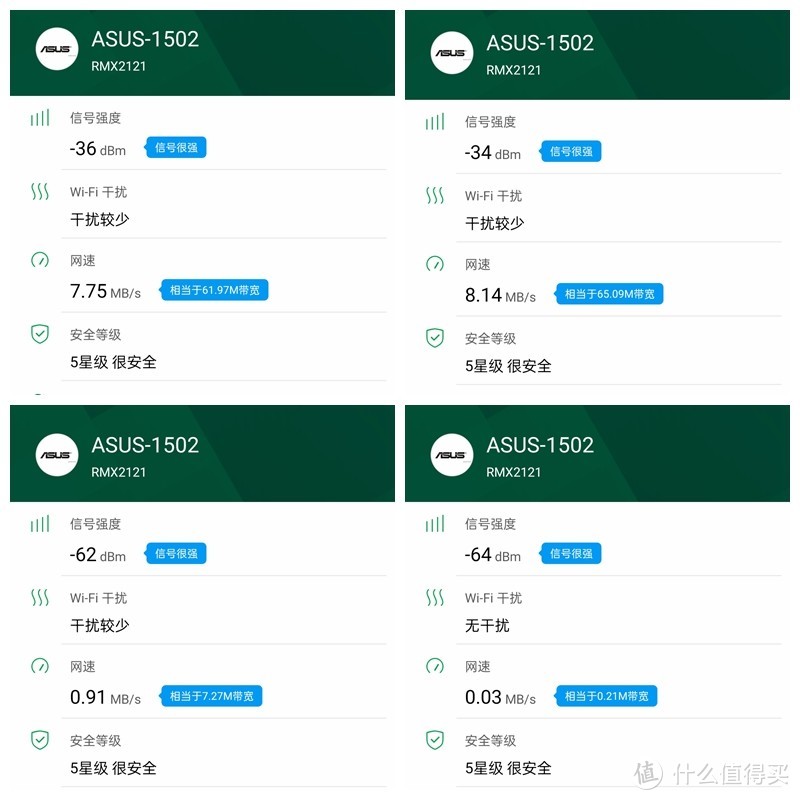This screenshot has width=800, height=800.
Task: Click the ASUS router logo in top-left panel
Action: point(56,49)
